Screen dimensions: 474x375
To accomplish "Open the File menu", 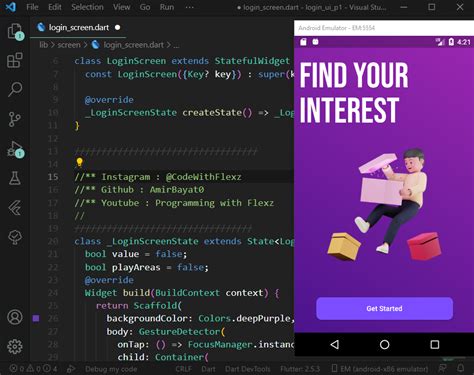I will point(32,7).
